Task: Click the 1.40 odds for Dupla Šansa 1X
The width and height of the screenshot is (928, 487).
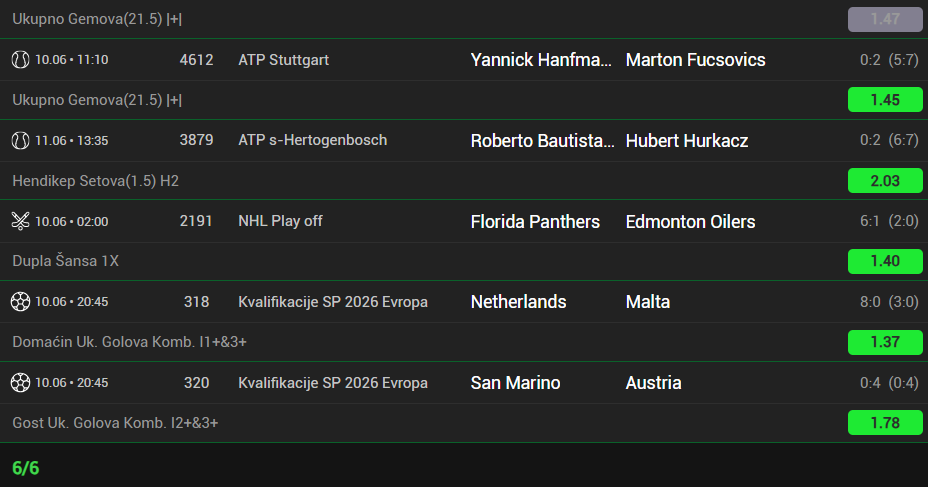Action: (885, 261)
